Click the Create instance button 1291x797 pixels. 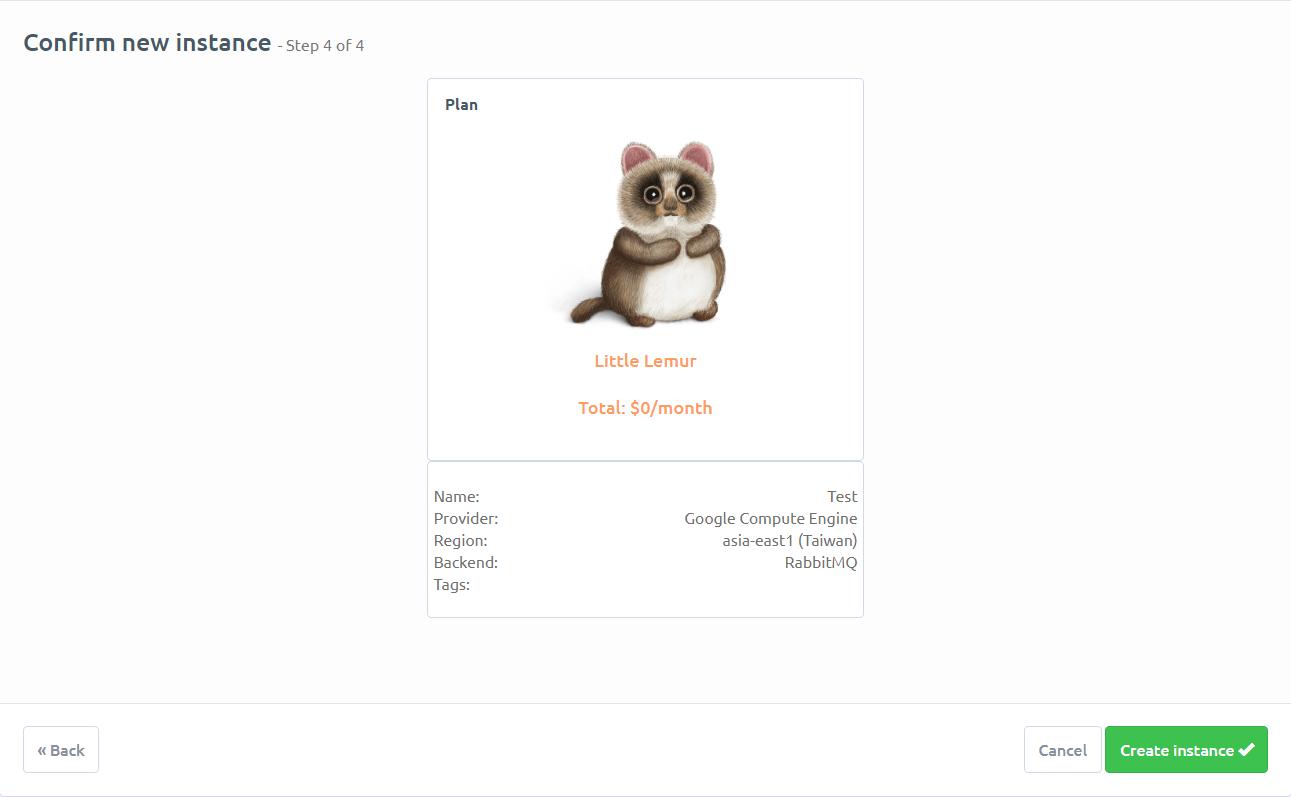point(1186,750)
